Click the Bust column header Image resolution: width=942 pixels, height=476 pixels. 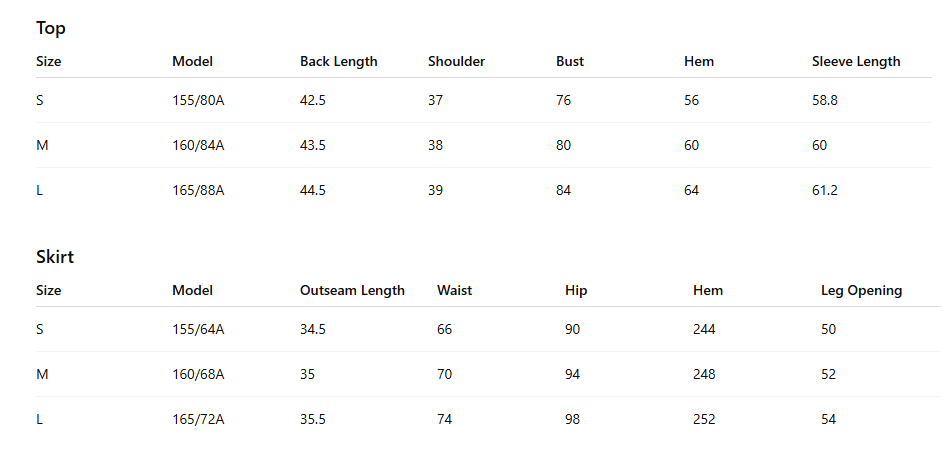(570, 61)
